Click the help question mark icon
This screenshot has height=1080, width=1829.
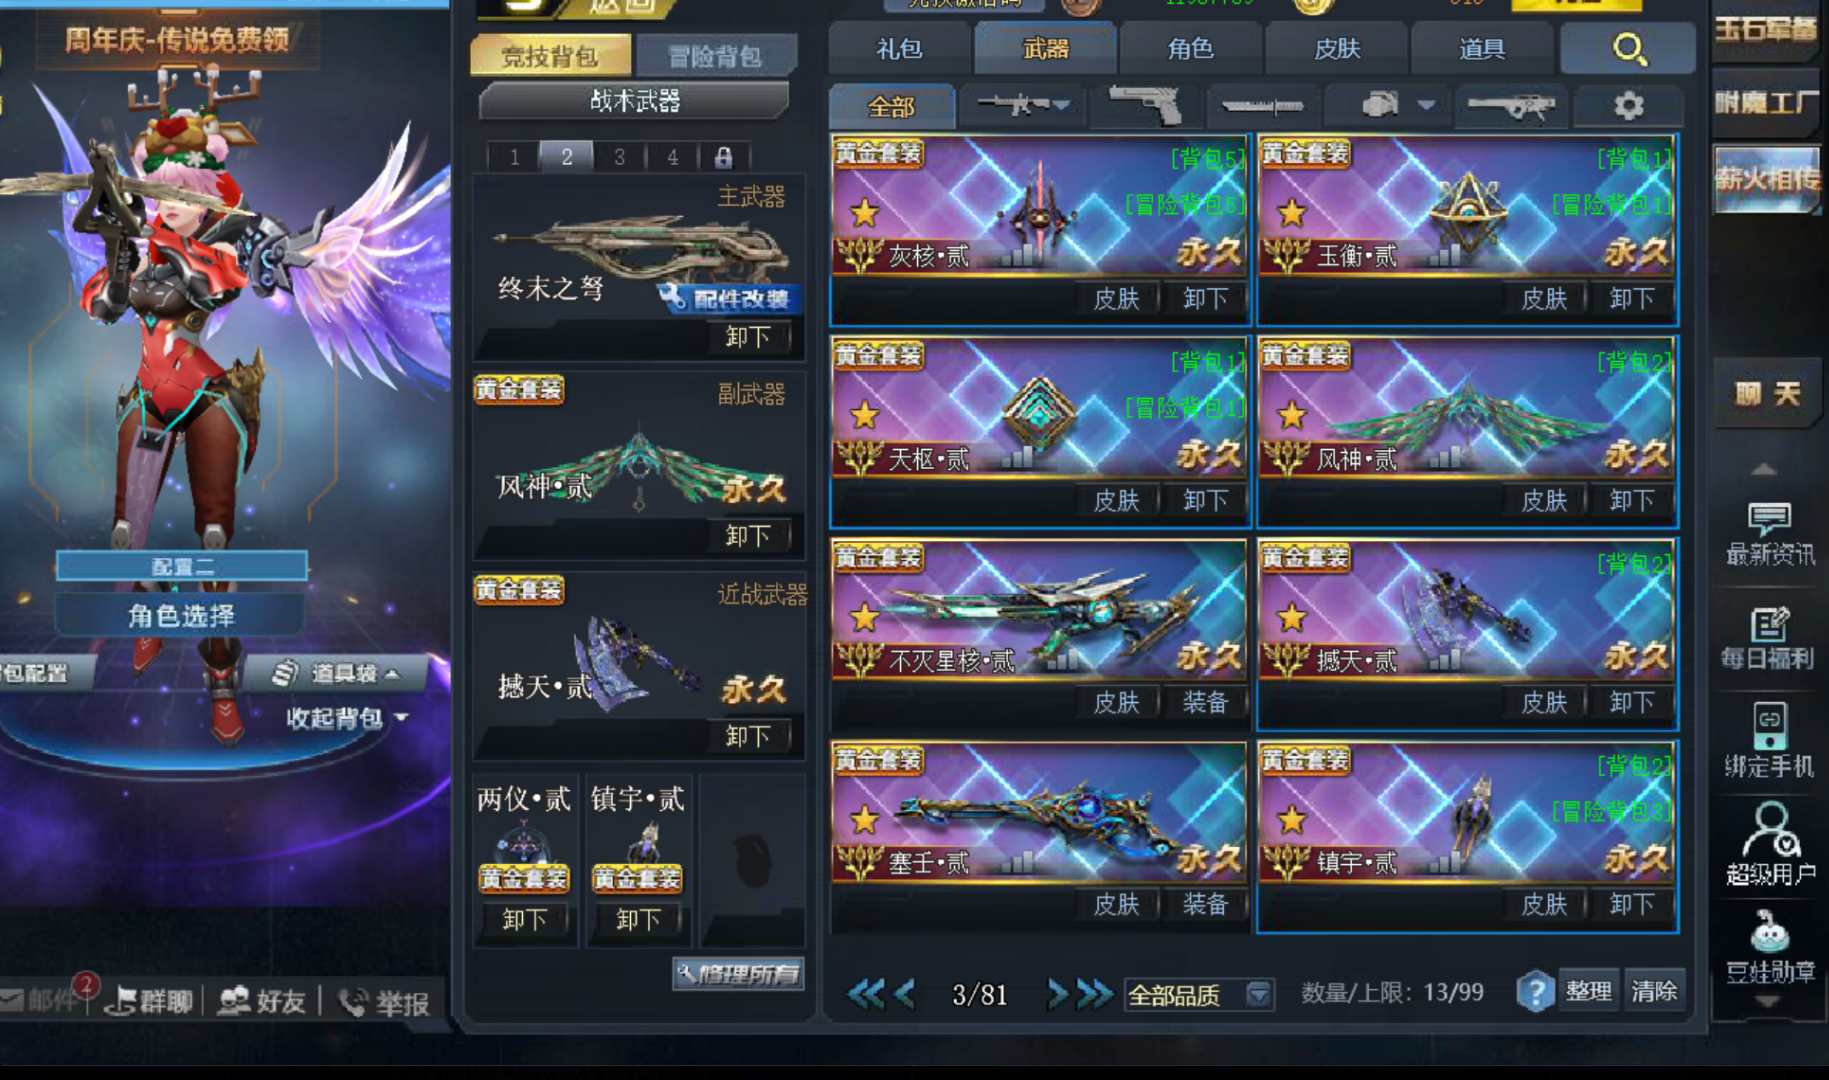click(x=1535, y=991)
